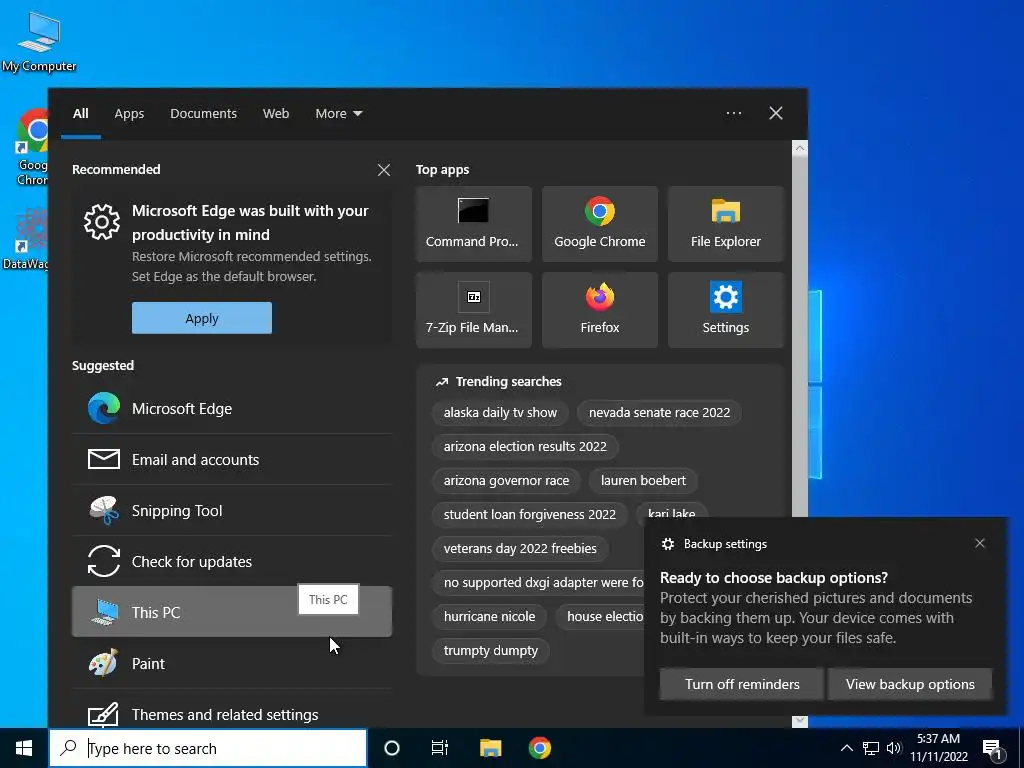Search trending 'alaska daily tv show'
1024x768 pixels.
pos(500,412)
